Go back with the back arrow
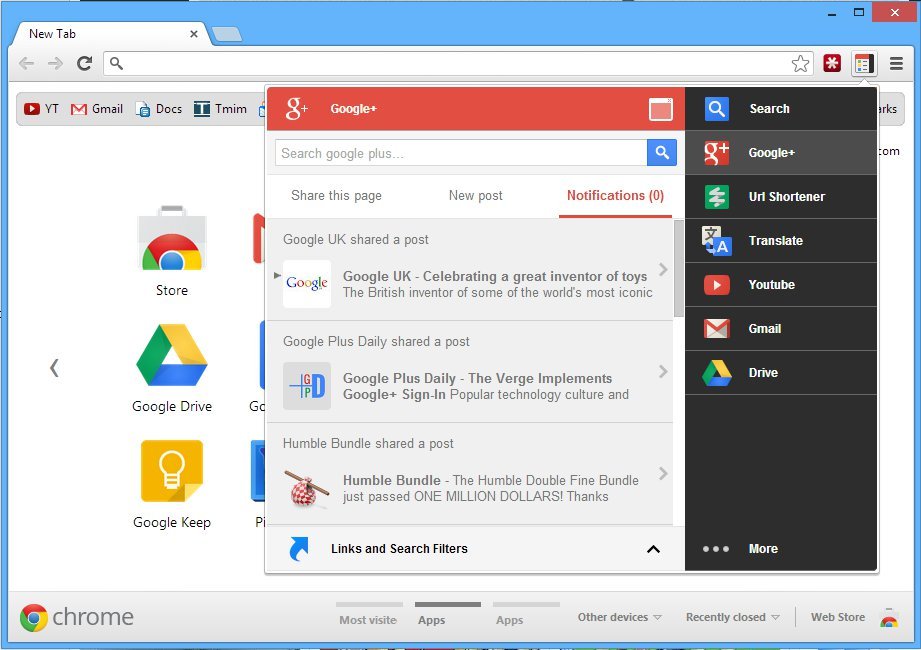The image size is (921, 650). coord(26,63)
